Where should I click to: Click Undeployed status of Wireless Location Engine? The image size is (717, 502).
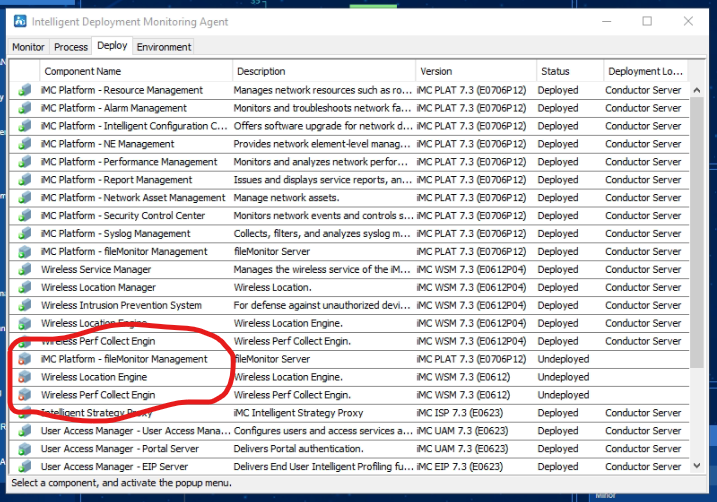click(x=563, y=377)
